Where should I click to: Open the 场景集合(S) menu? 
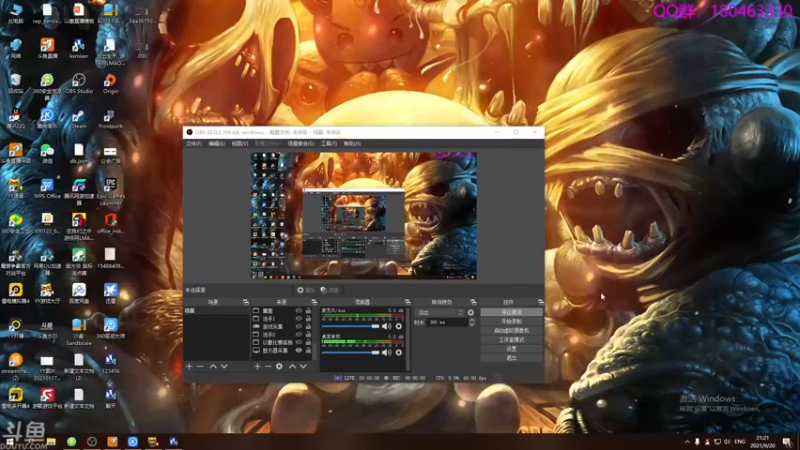[x=301, y=144]
